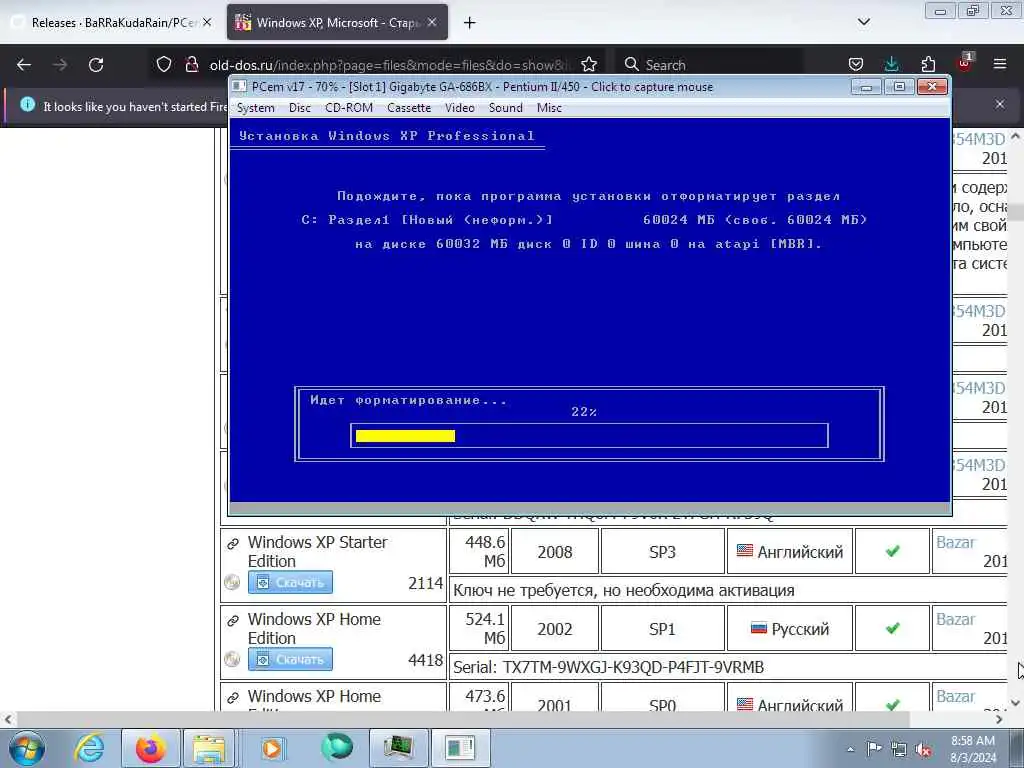Select the Windows XP, Microsoft browser tab
Screen dimensions: 1024x768
(x=338, y=22)
